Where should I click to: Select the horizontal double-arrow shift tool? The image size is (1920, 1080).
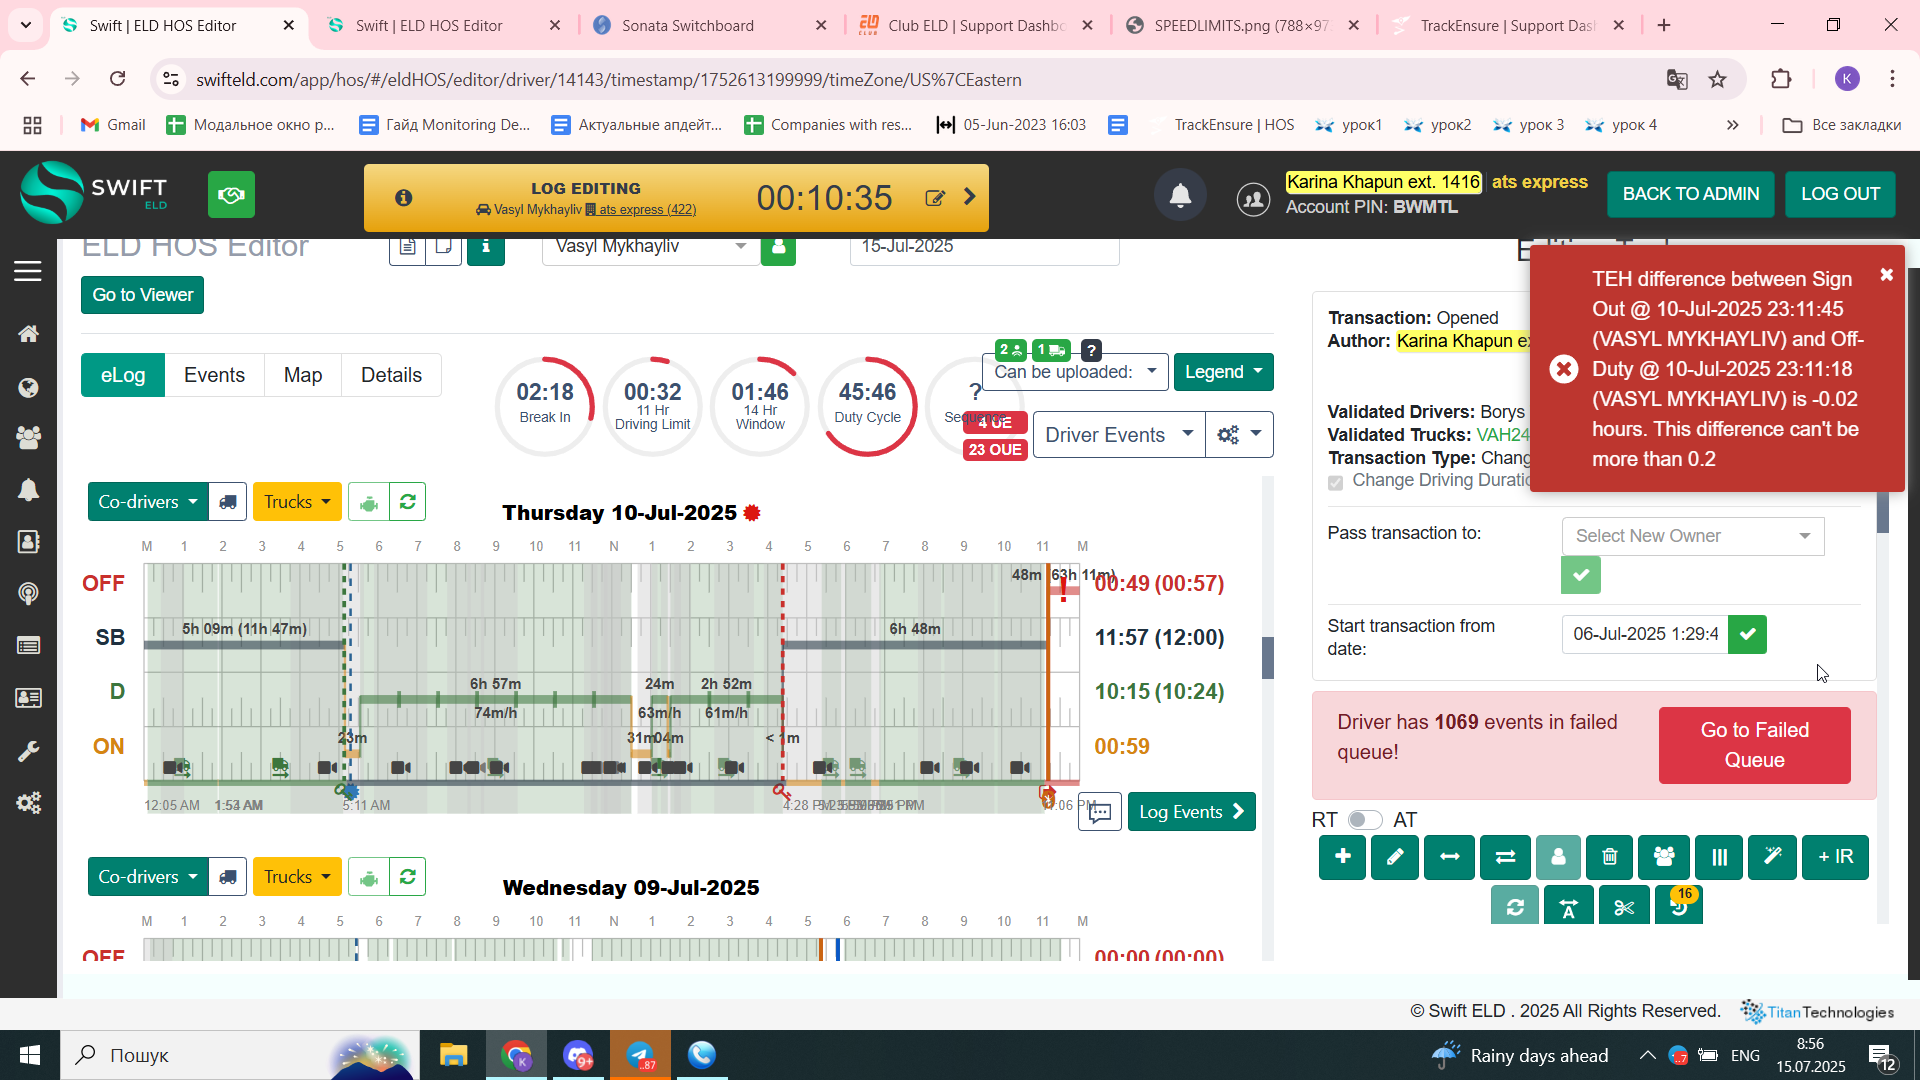pos(1449,857)
